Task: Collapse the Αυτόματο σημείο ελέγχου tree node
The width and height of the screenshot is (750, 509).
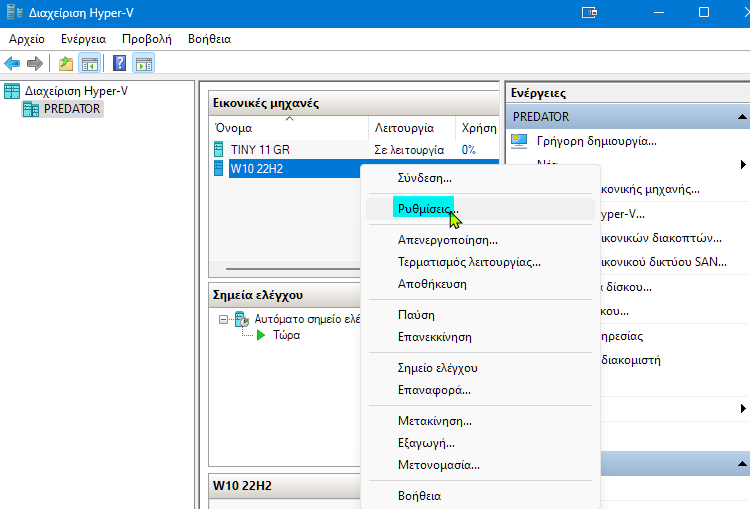Action: coord(223,319)
